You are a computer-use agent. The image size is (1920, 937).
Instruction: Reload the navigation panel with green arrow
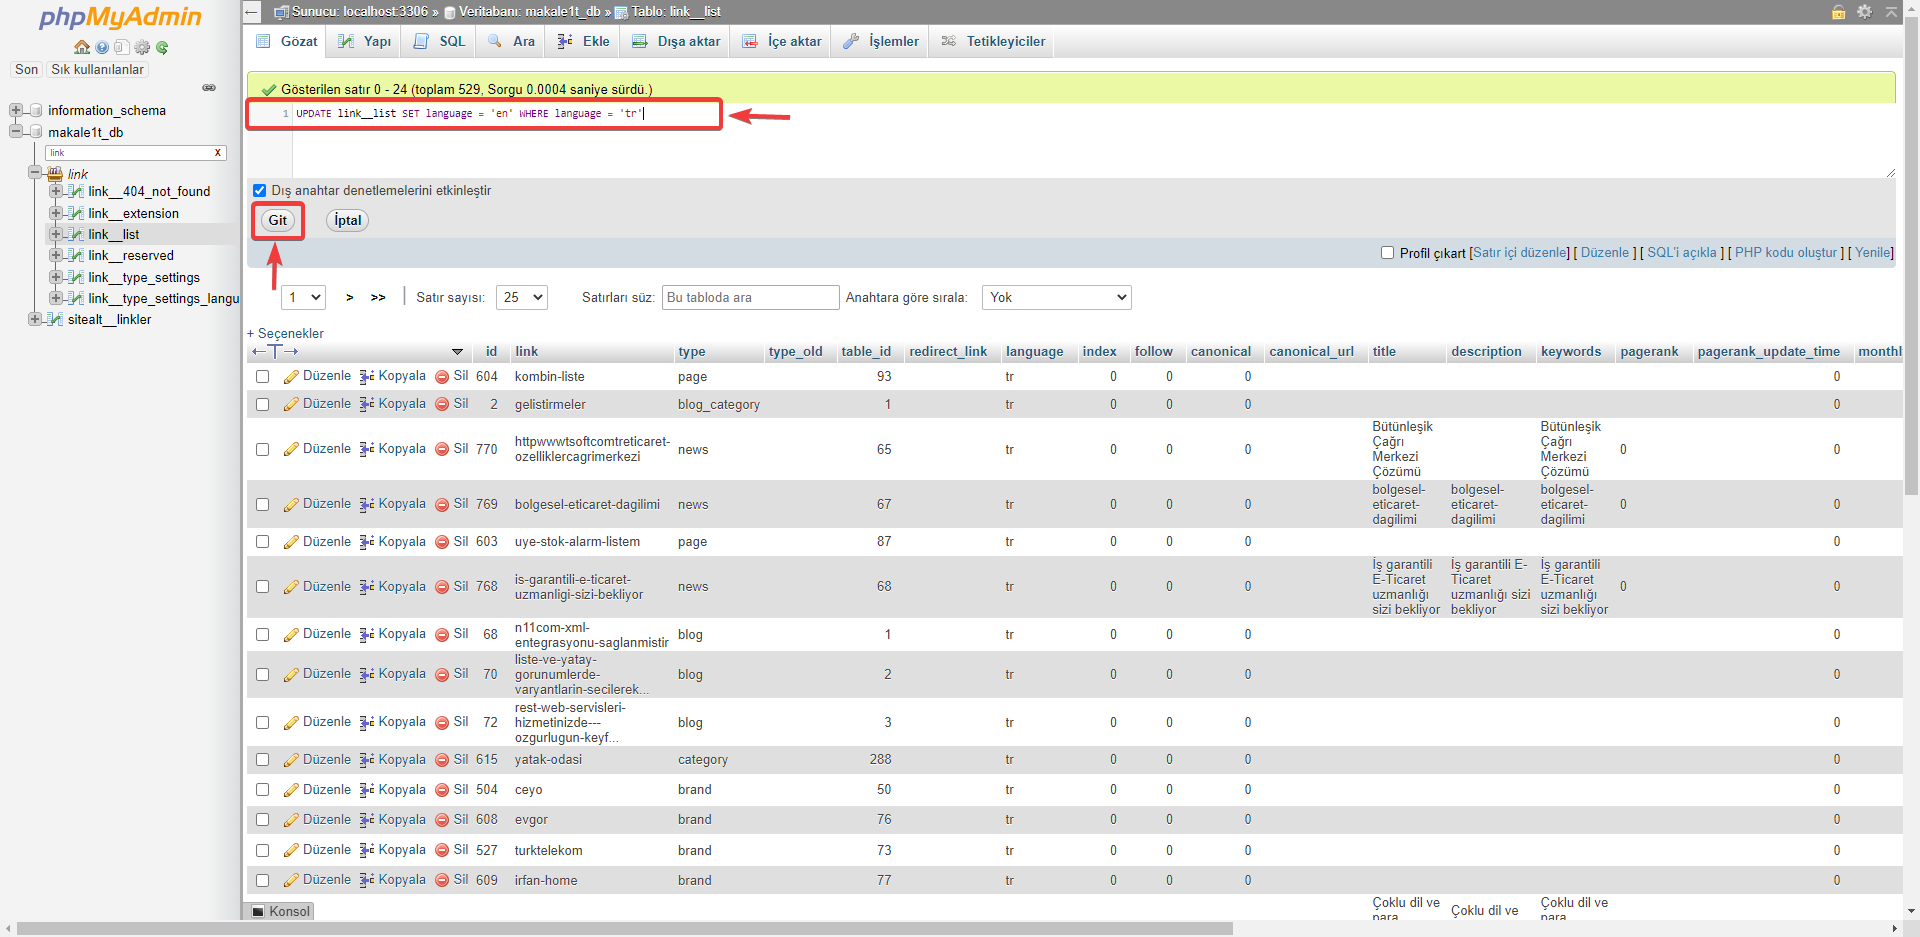coord(162,47)
